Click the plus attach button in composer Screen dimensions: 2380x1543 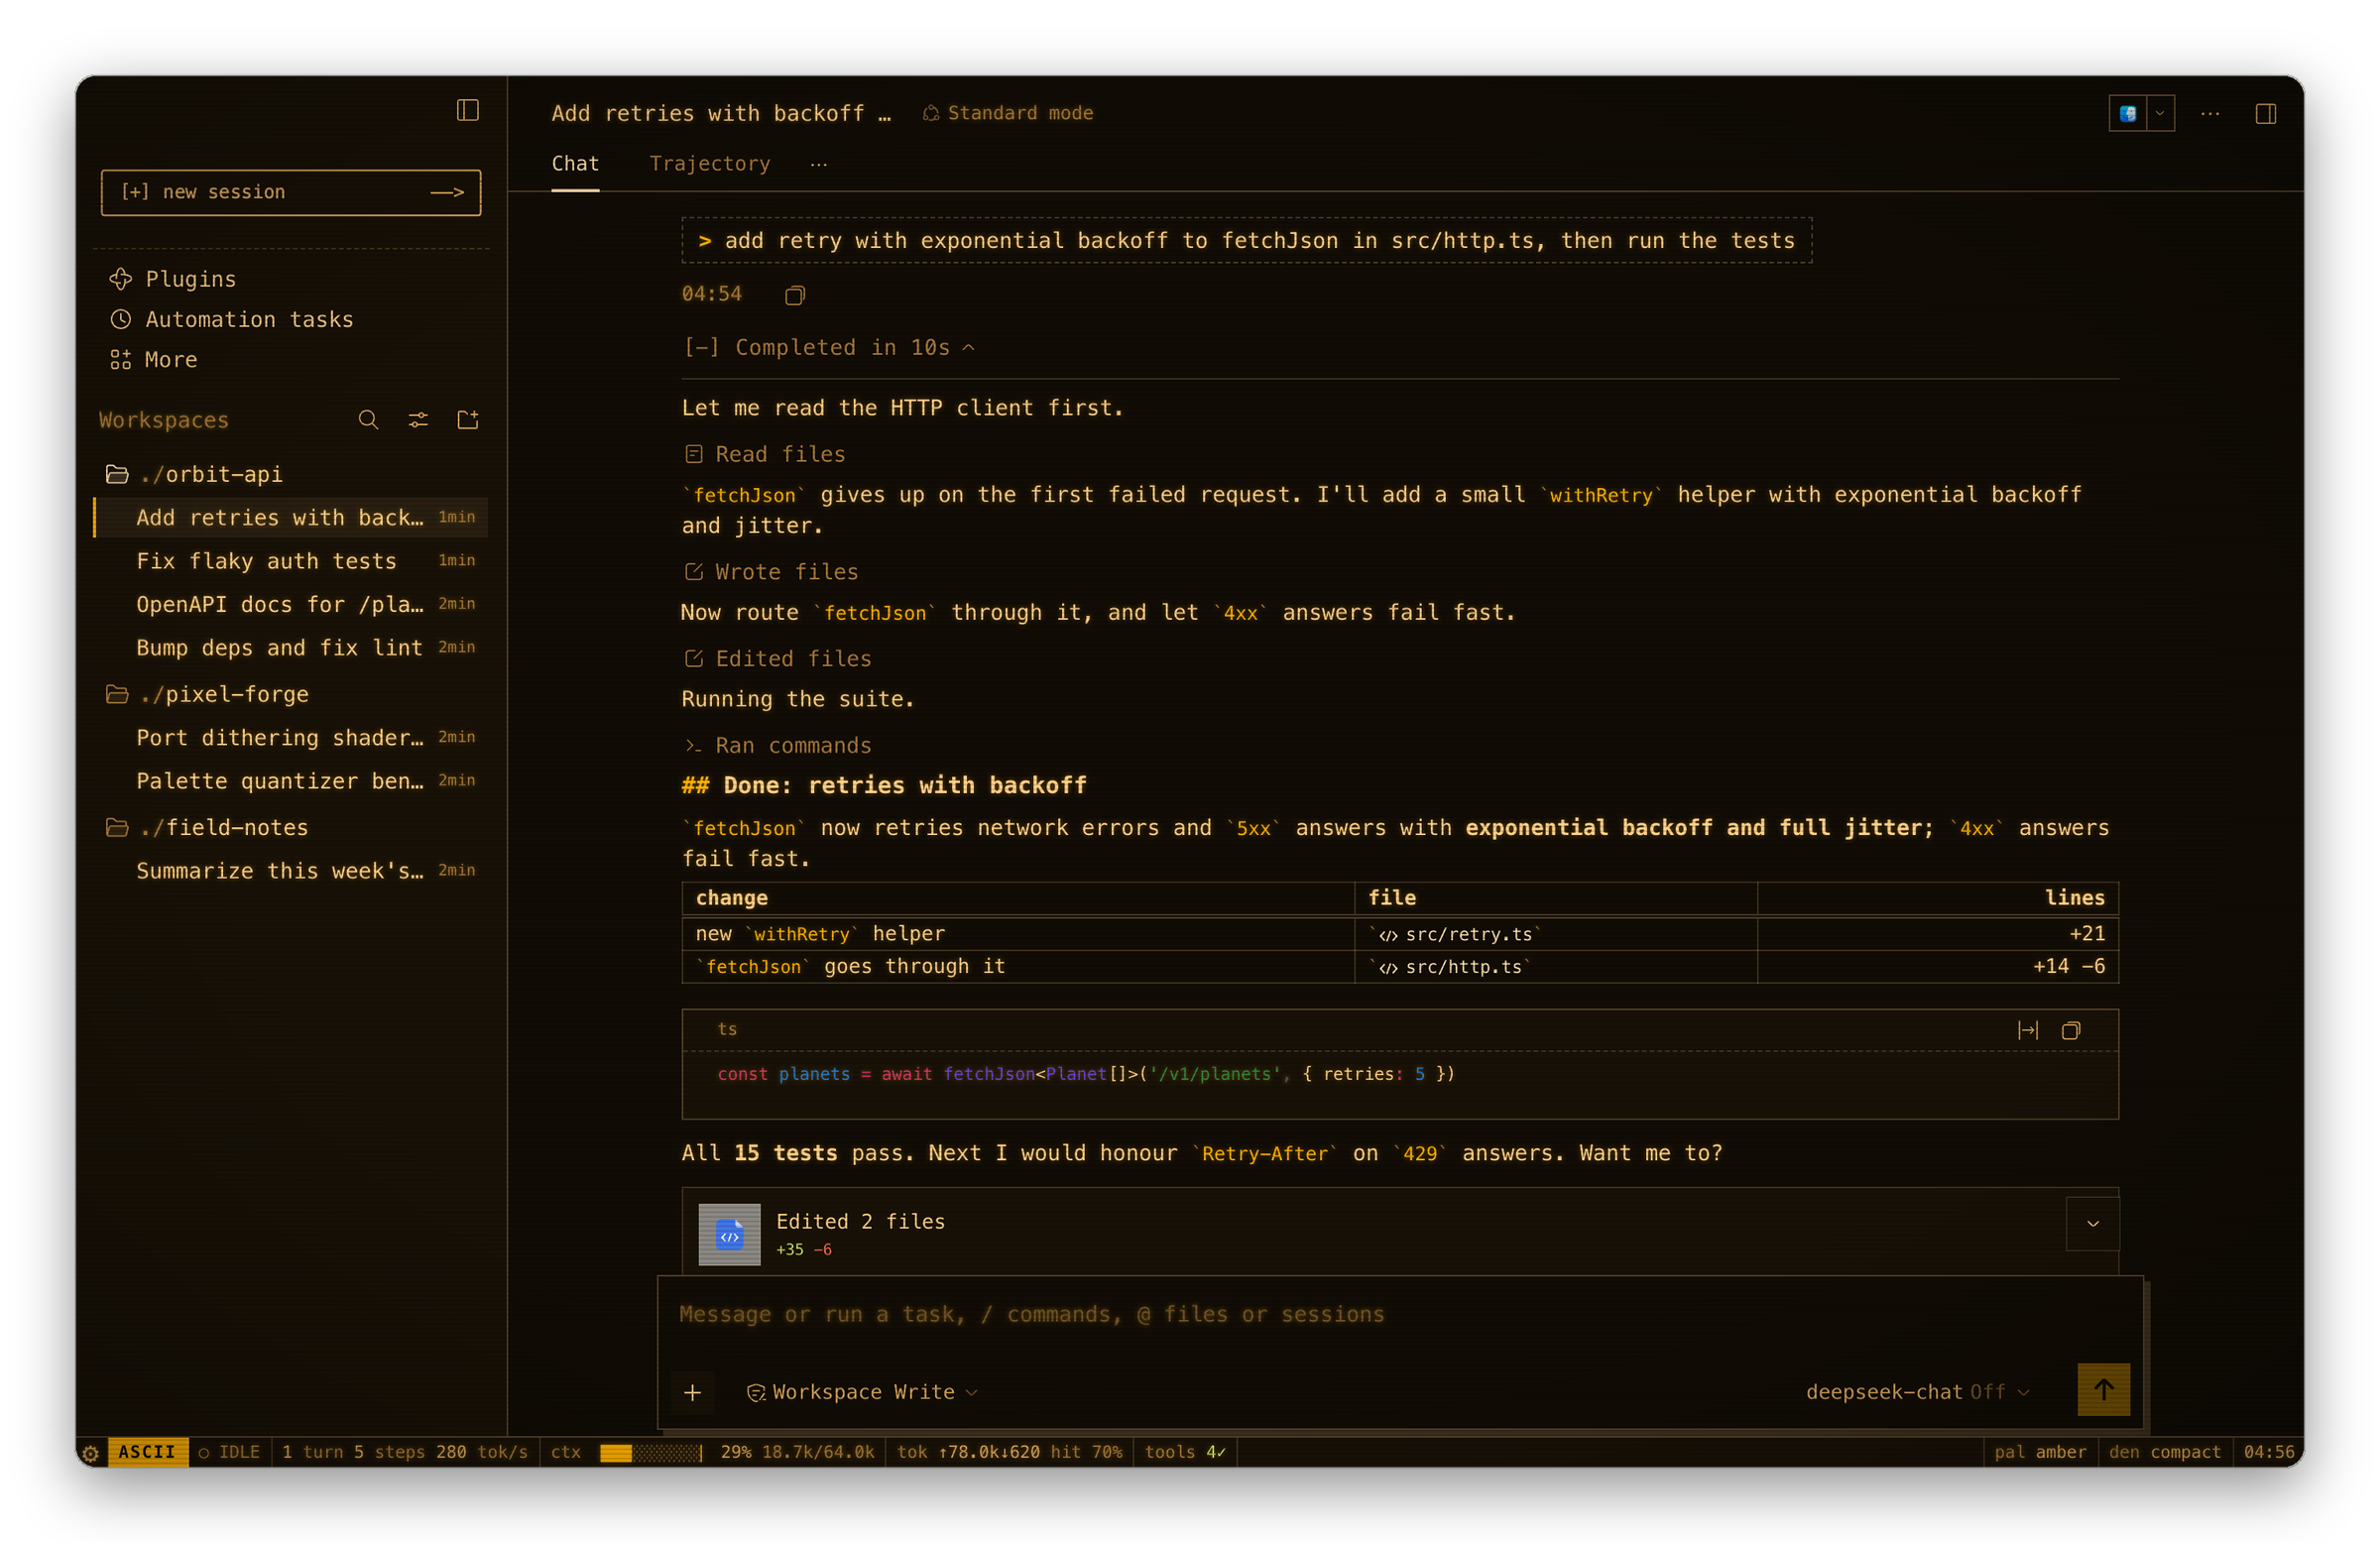pos(692,1392)
